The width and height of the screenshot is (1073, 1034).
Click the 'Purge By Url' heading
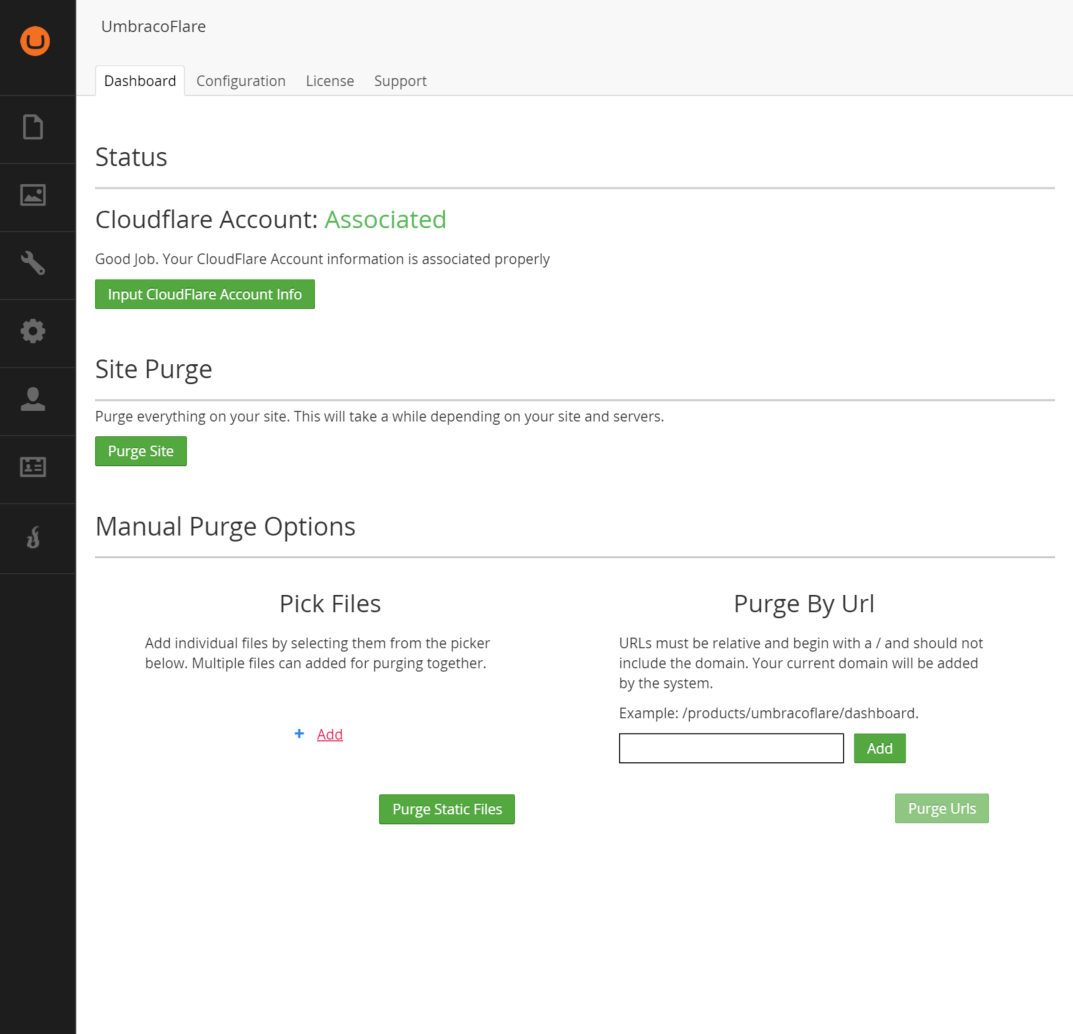(x=804, y=604)
